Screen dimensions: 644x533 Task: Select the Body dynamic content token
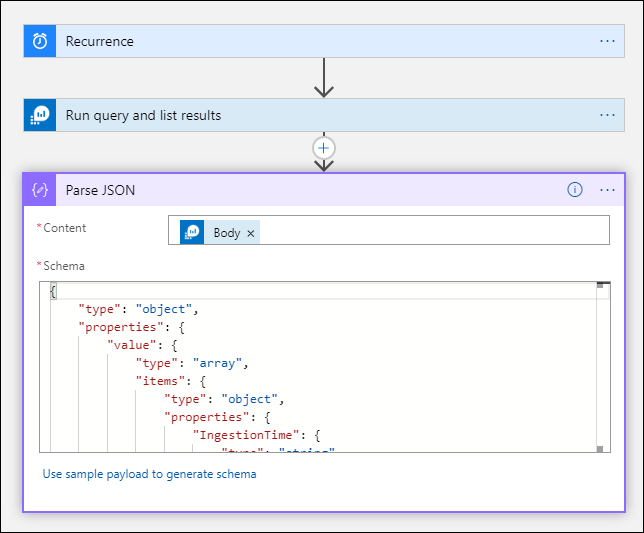pos(227,233)
